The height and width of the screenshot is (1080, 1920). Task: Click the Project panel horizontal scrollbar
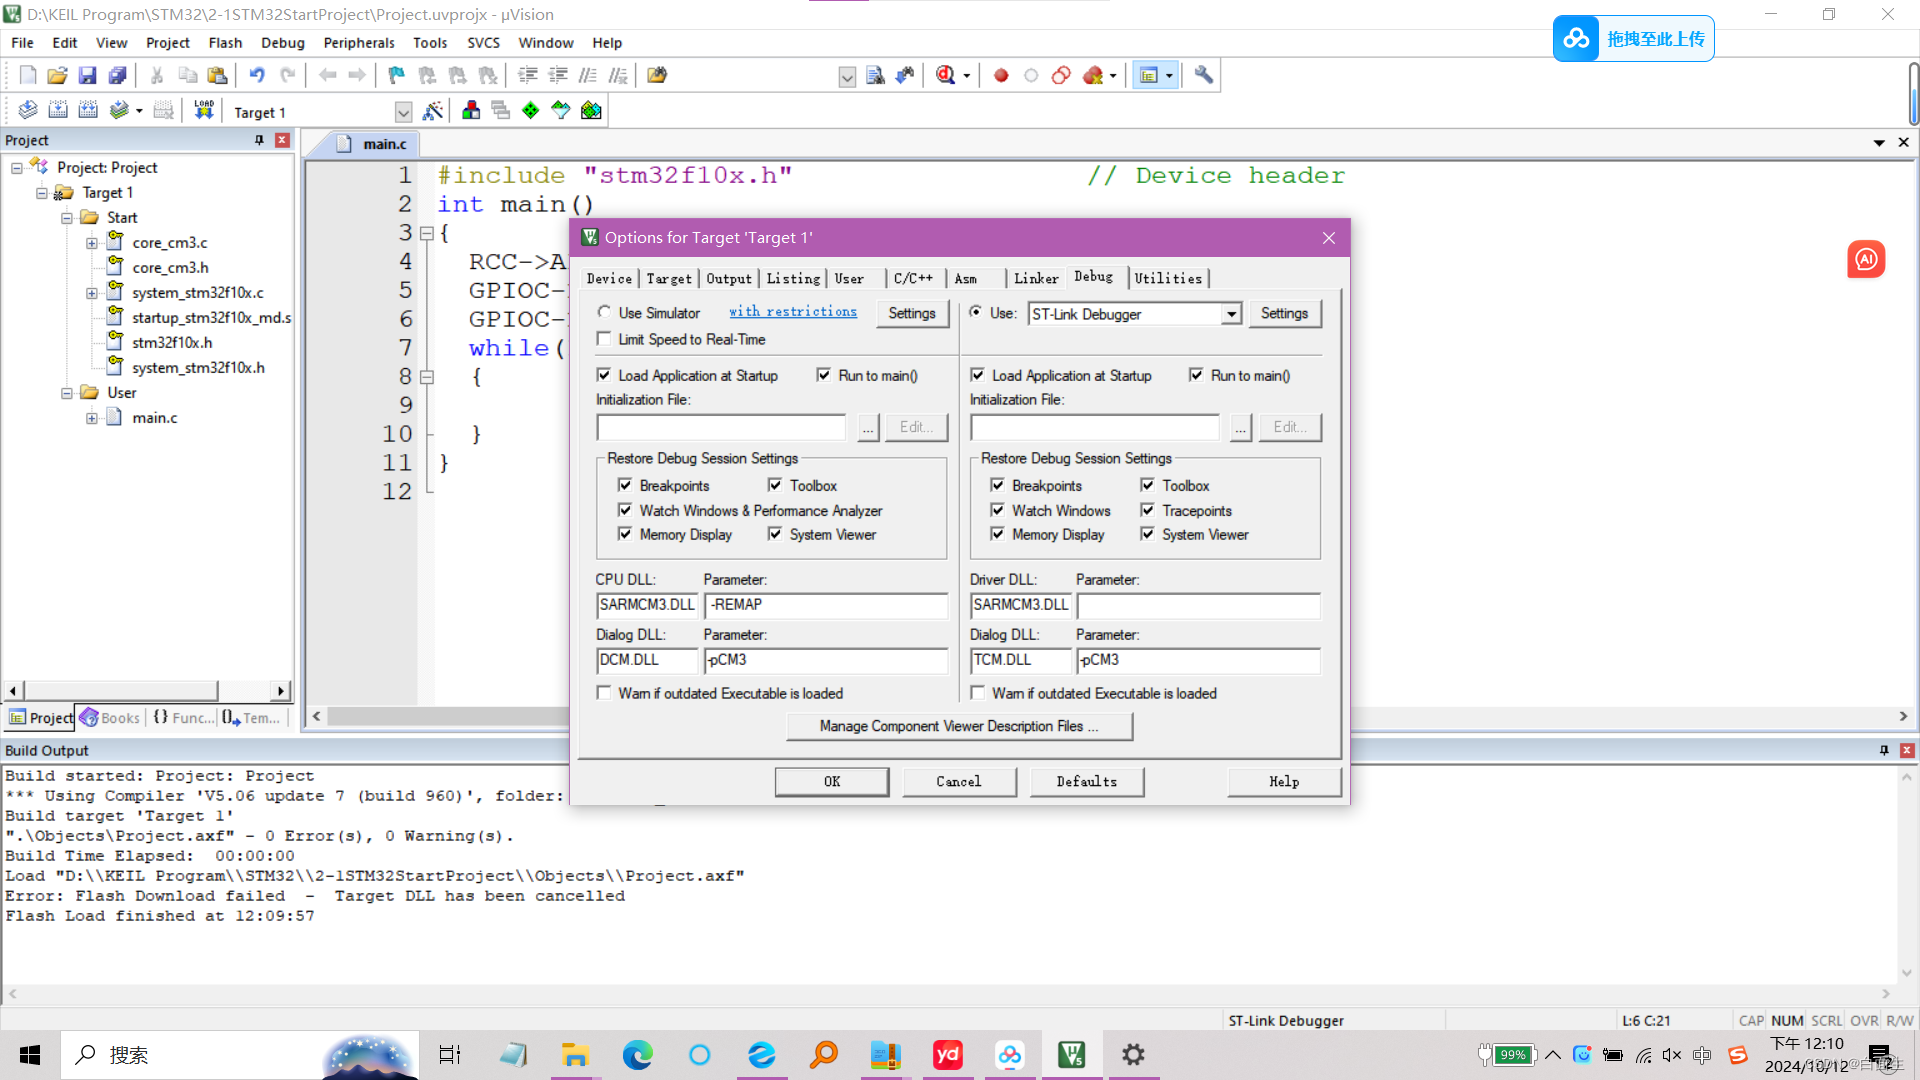tap(120, 690)
